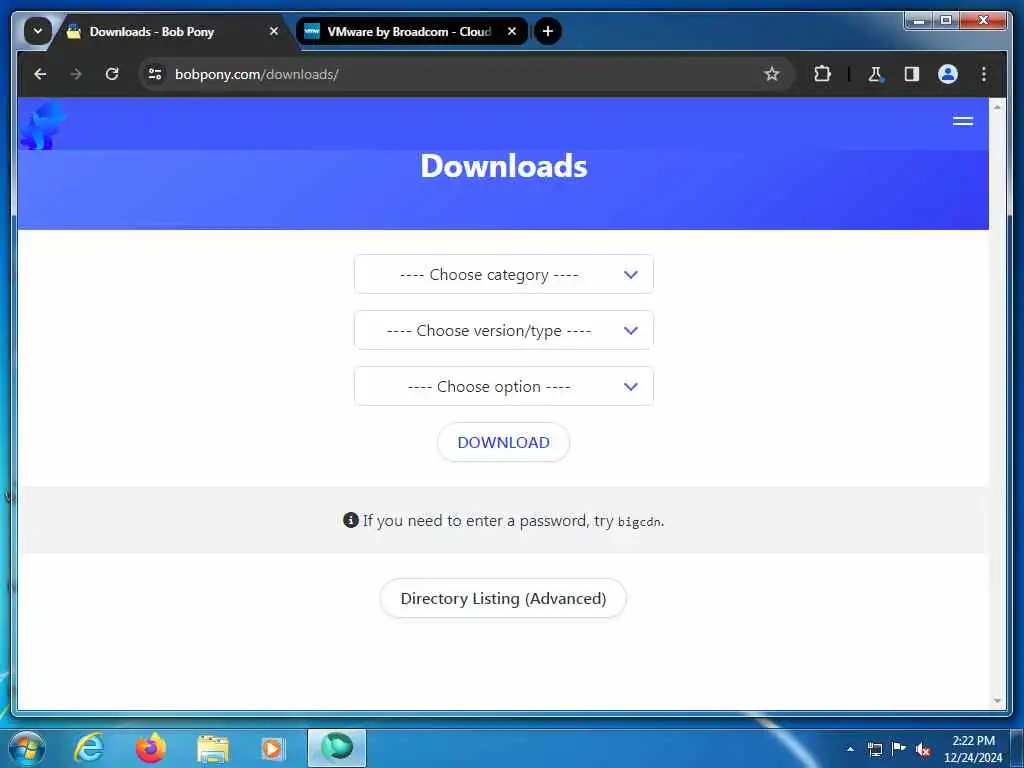Open the tab search dropdown arrow
Screen dimensions: 1024x768
pyautogui.click(x=38, y=31)
